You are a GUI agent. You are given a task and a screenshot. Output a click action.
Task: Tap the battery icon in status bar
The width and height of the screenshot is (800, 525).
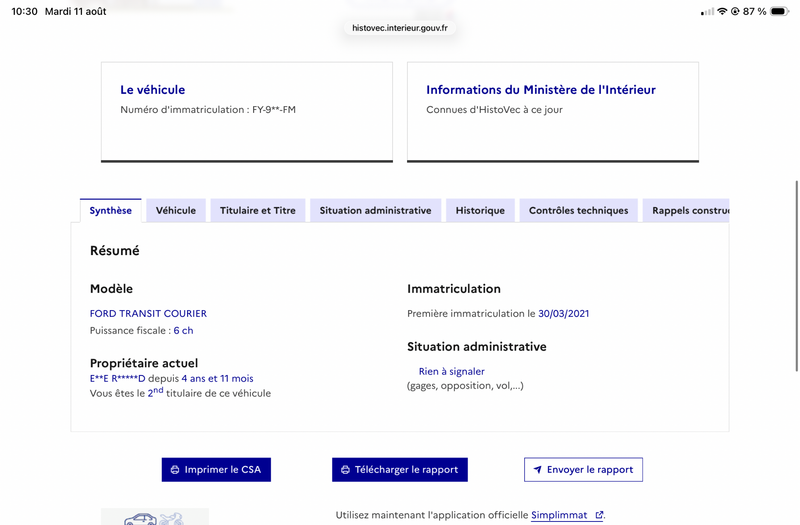tap(780, 11)
